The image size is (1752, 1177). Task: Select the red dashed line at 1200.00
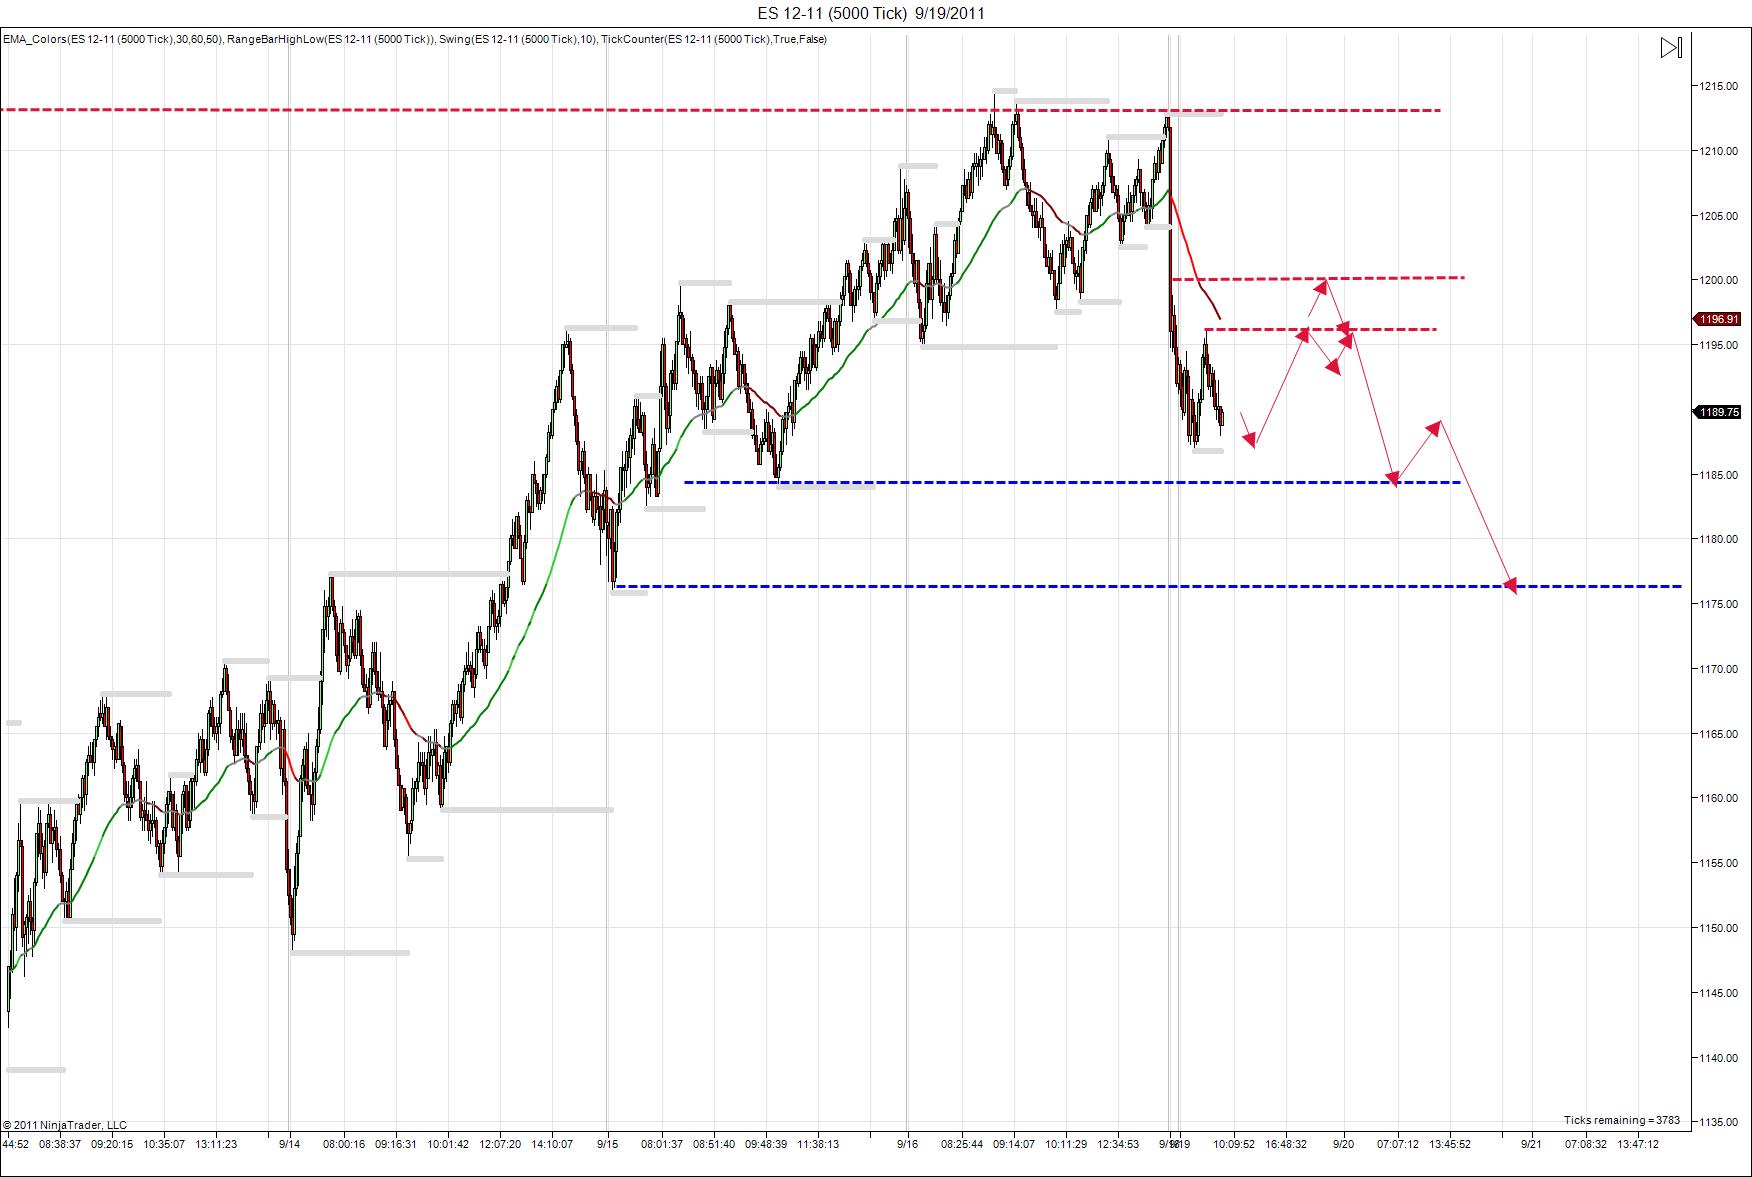click(1318, 278)
